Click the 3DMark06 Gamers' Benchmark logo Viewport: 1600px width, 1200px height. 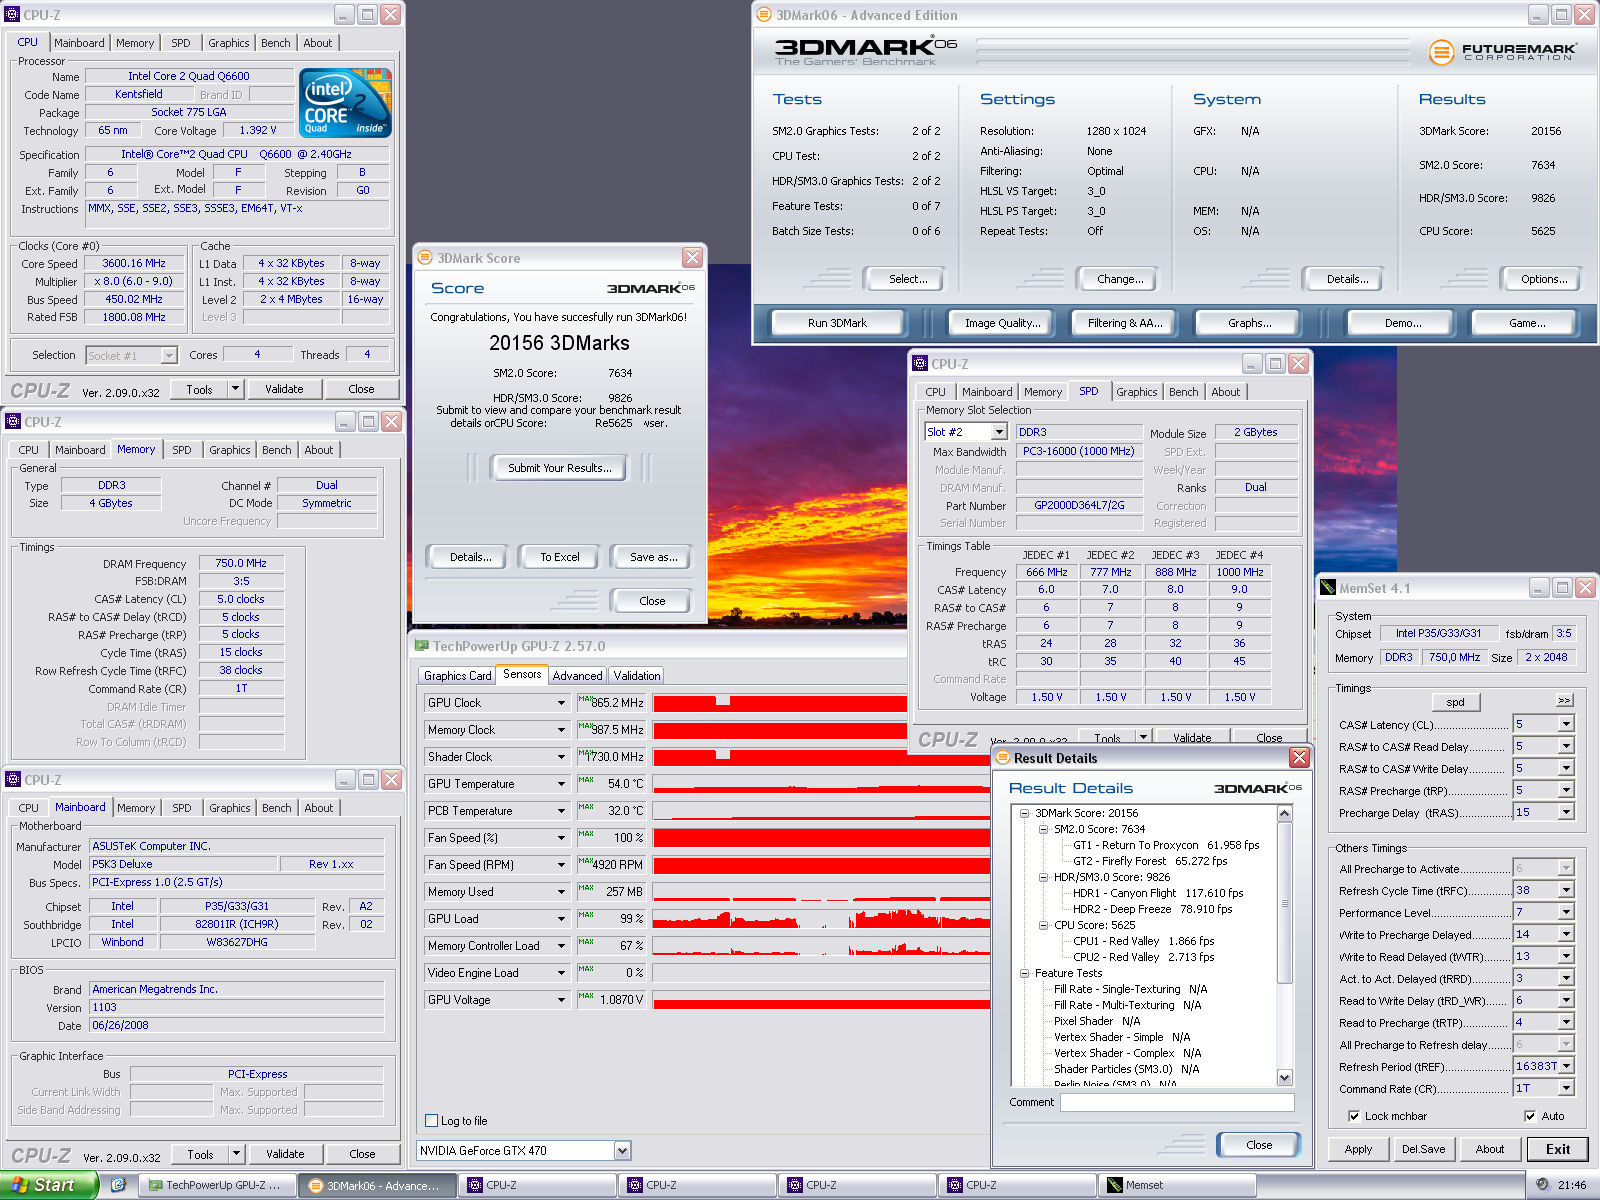[x=865, y=51]
